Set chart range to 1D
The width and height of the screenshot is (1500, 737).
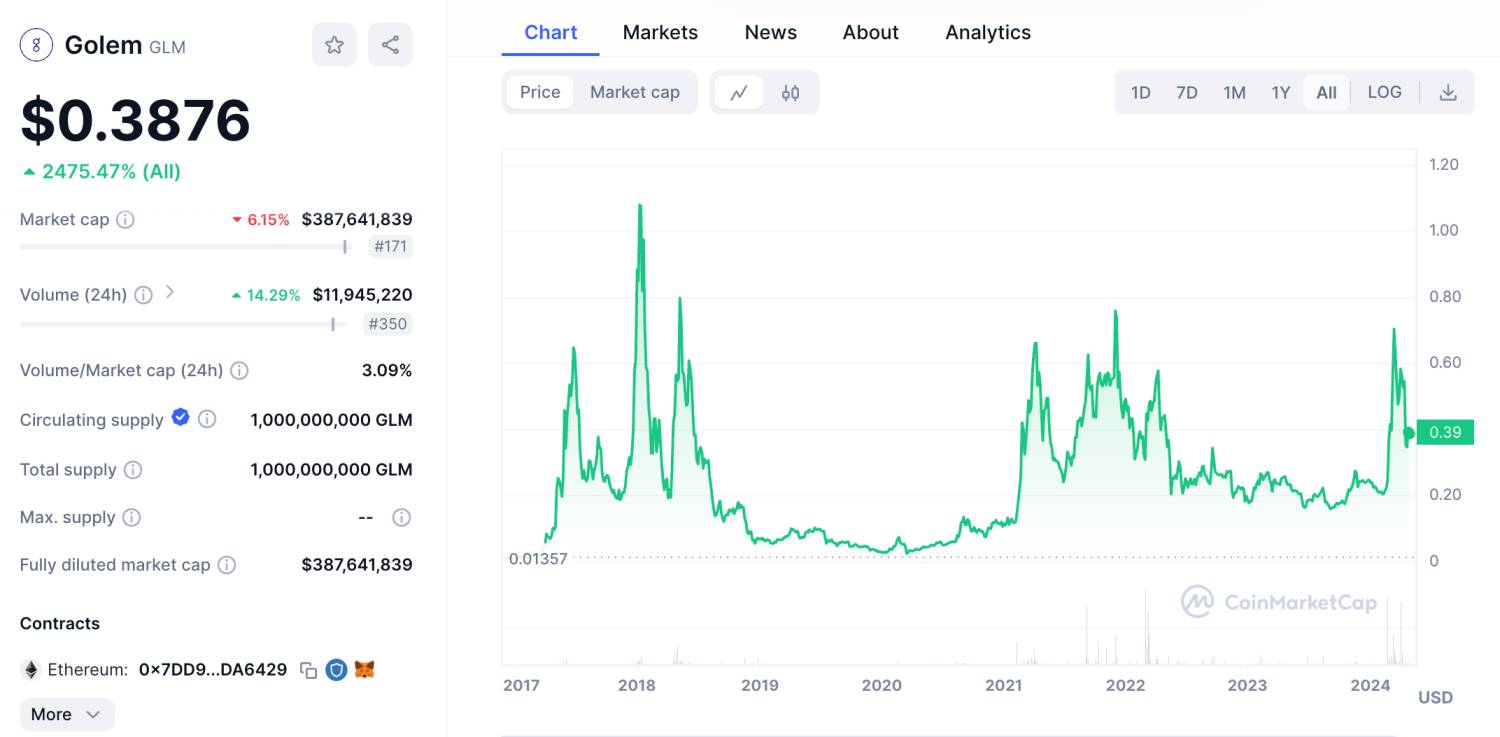[x=1140, y=92]
